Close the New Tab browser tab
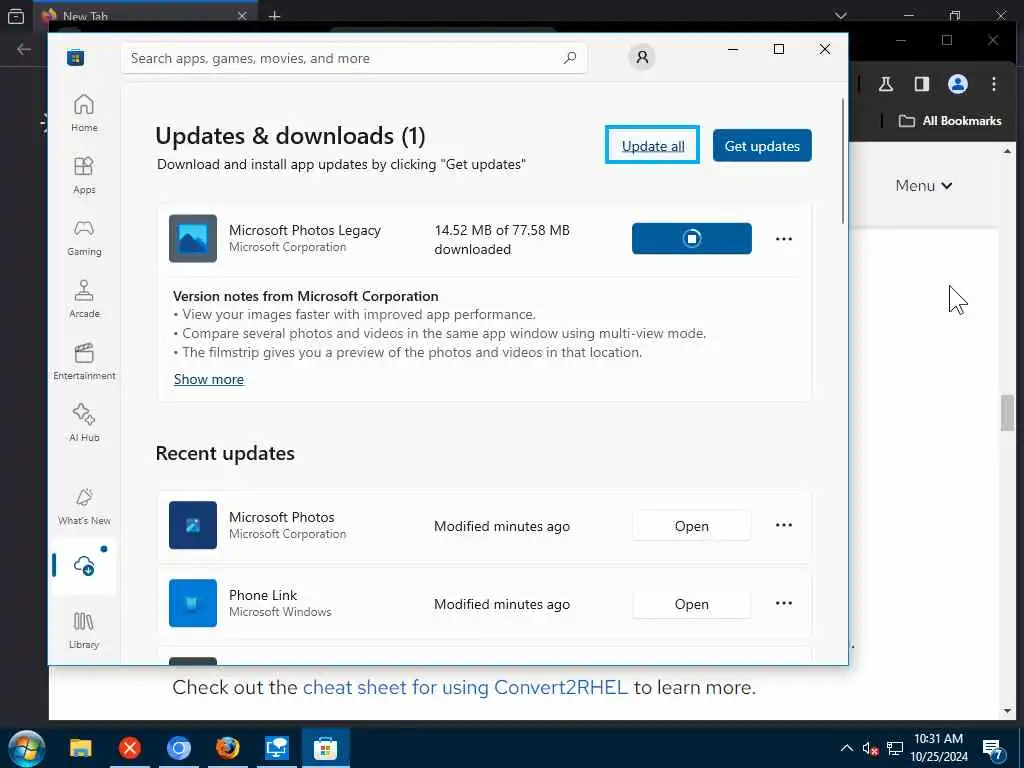Screen dimensions: 1024x768 click(x=242, y=16)
